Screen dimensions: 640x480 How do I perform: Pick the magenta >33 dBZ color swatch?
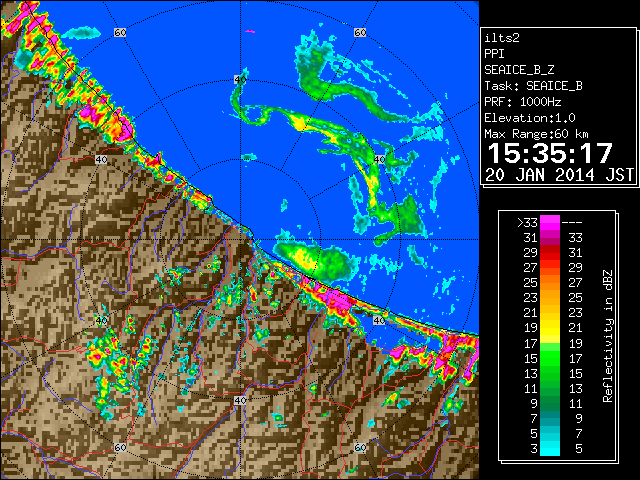tap(550, 222)
